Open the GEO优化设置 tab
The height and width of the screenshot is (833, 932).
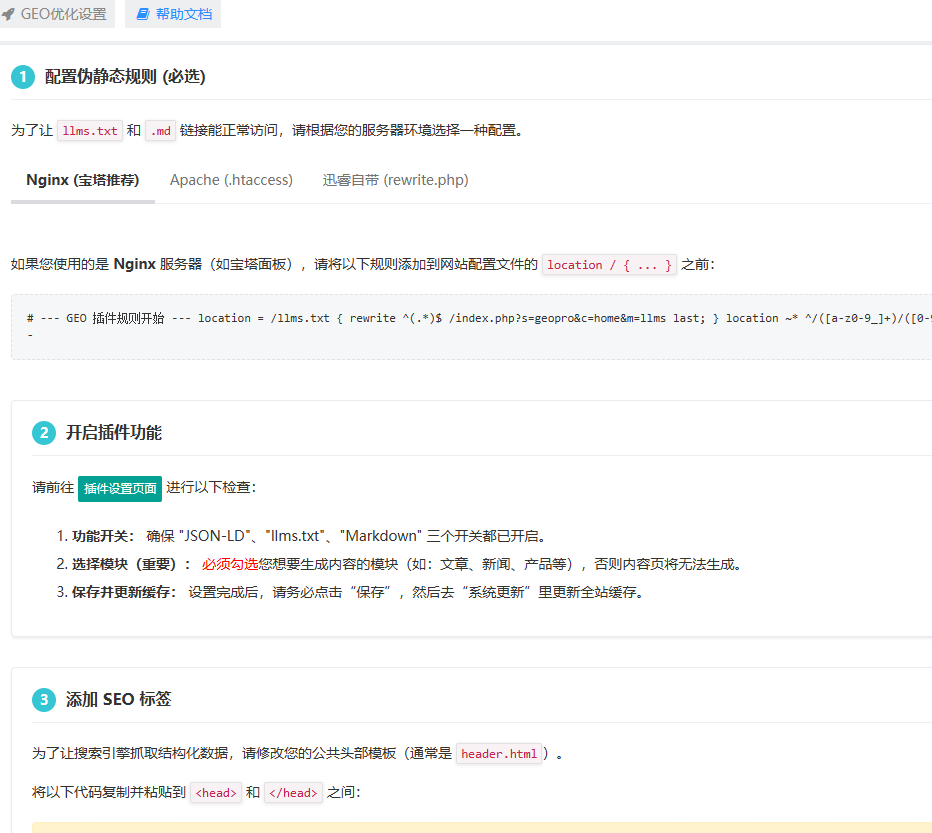tap(62, 14)
